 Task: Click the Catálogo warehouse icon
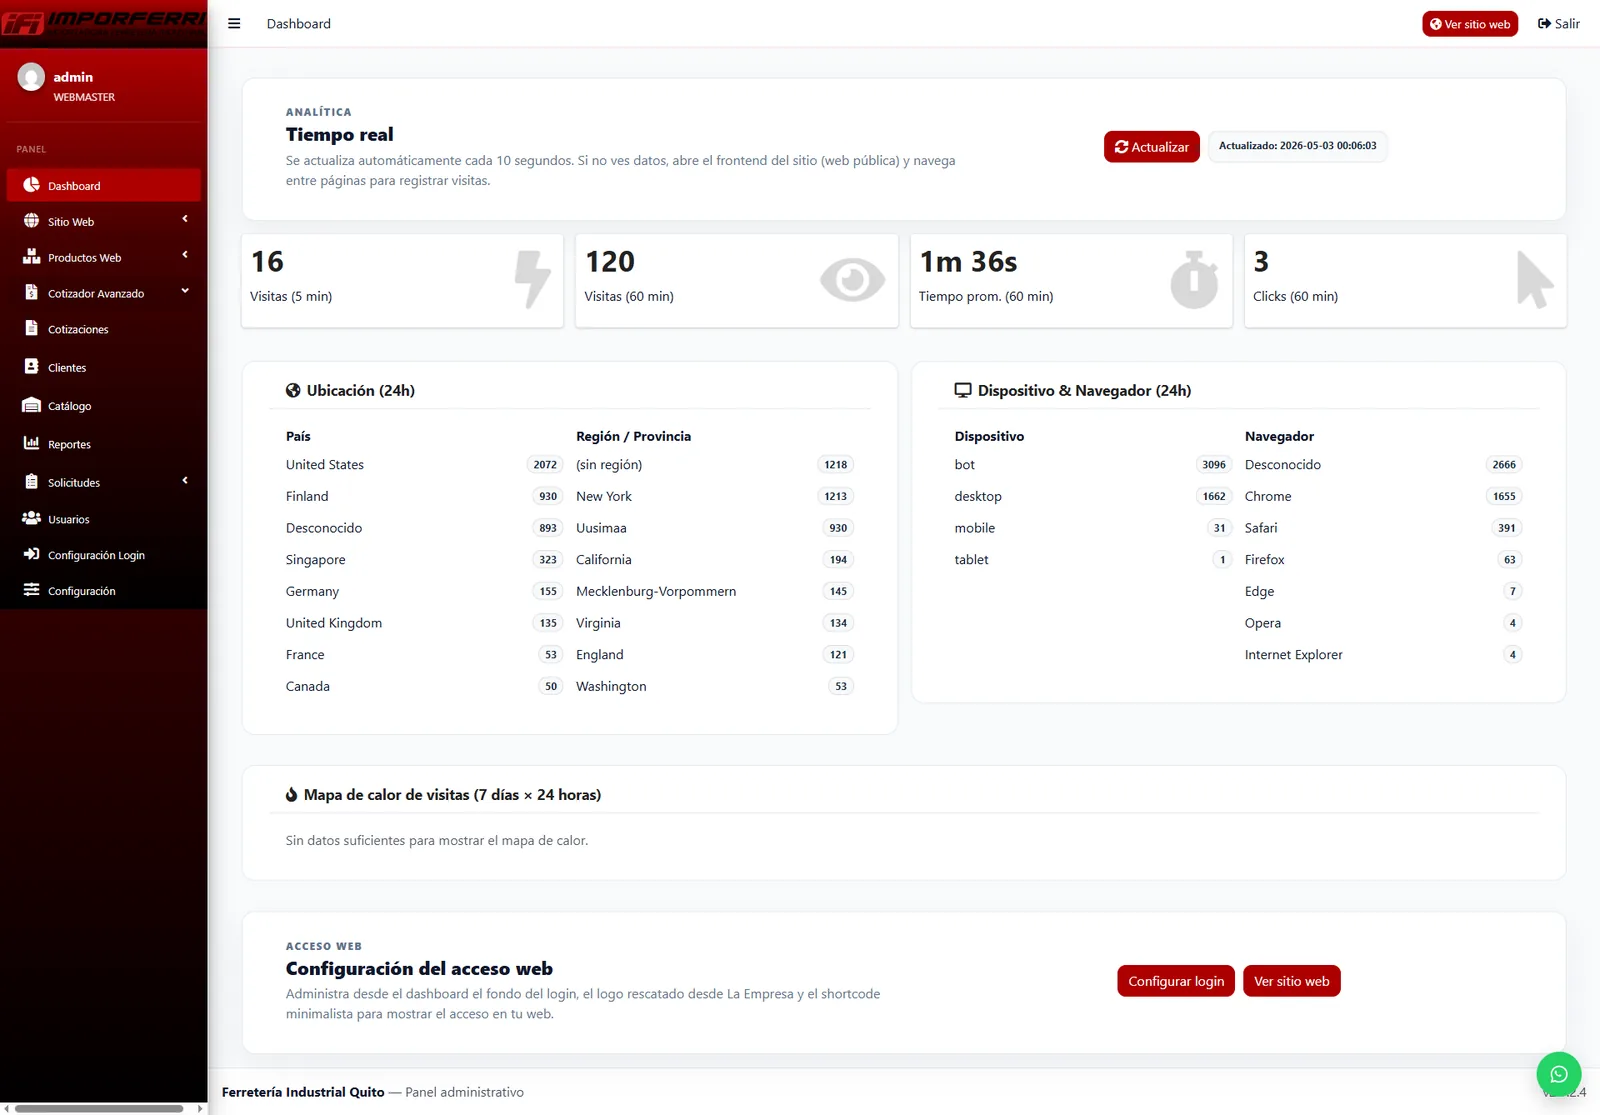pyautogui.click(x=31, y=405)
